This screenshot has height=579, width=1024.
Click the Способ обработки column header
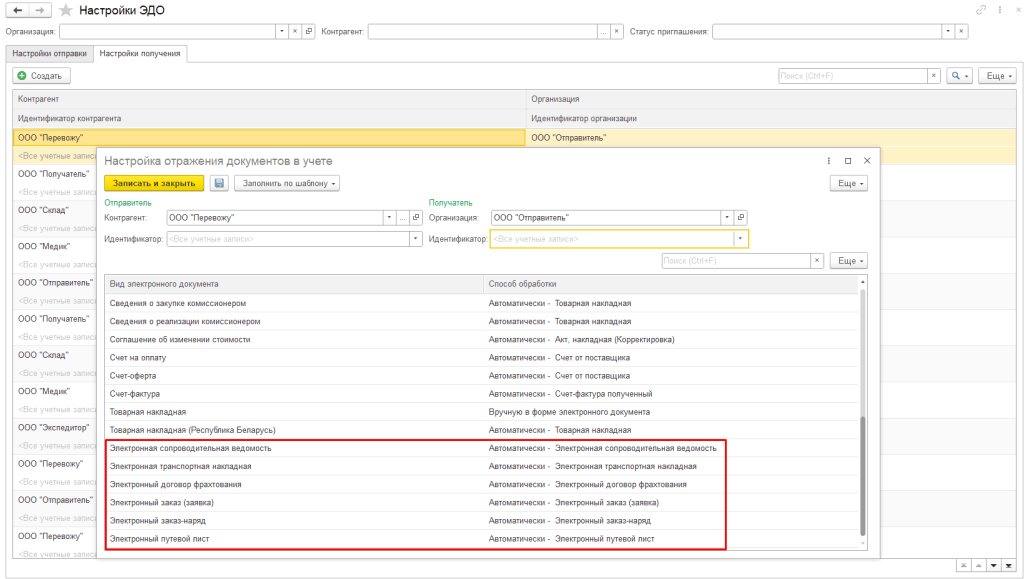pos(671,284)
